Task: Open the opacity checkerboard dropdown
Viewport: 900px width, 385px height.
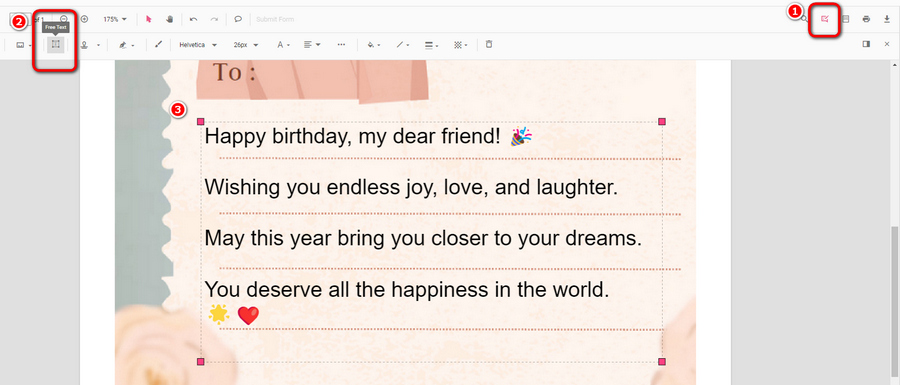Action: (x=460, y=44)
